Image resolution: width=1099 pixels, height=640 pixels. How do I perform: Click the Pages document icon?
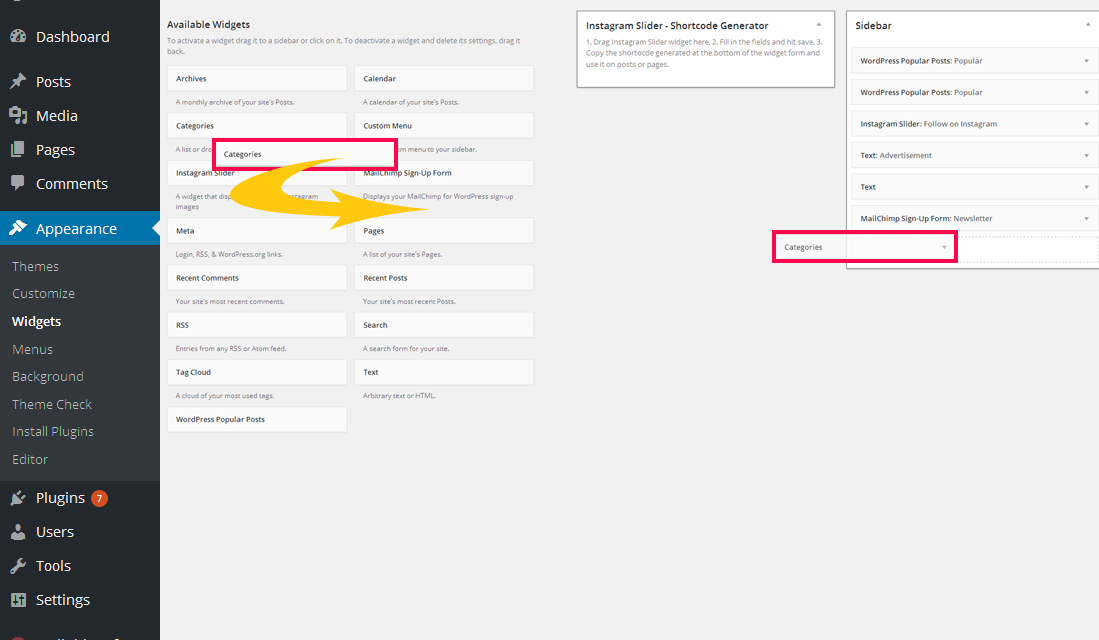pos(18,149)
